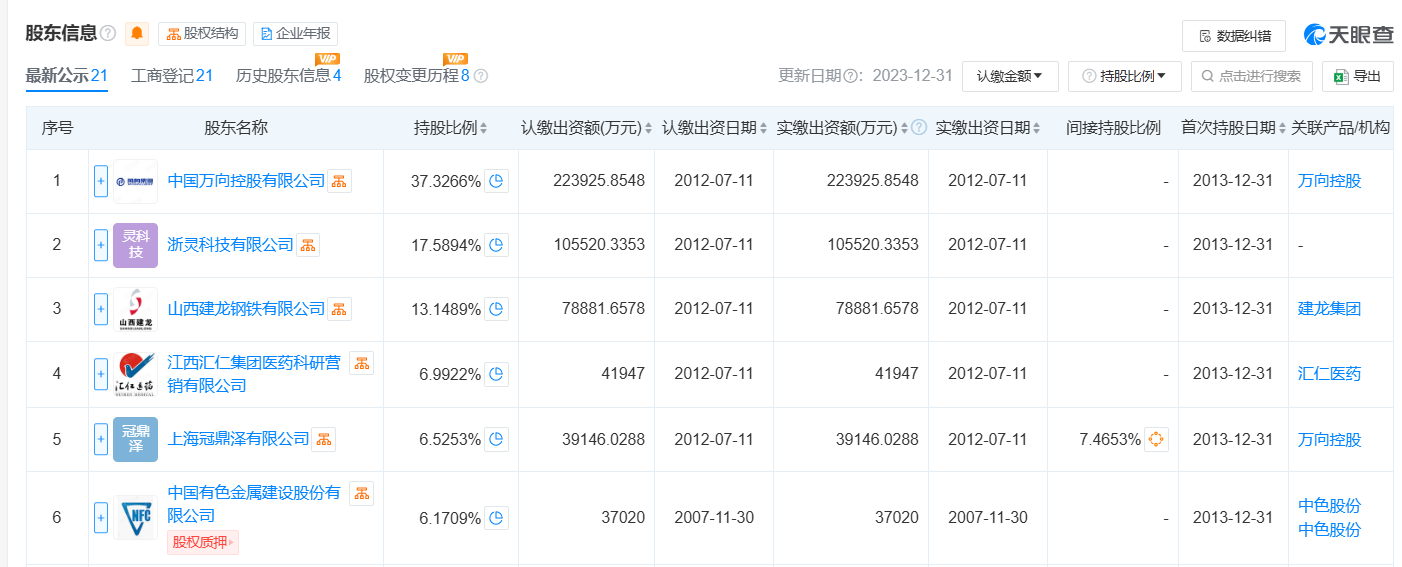This screenshot has width=1402, height=567.
Task: Click pie chart icon next to 6.5253%
Action: 497,439
